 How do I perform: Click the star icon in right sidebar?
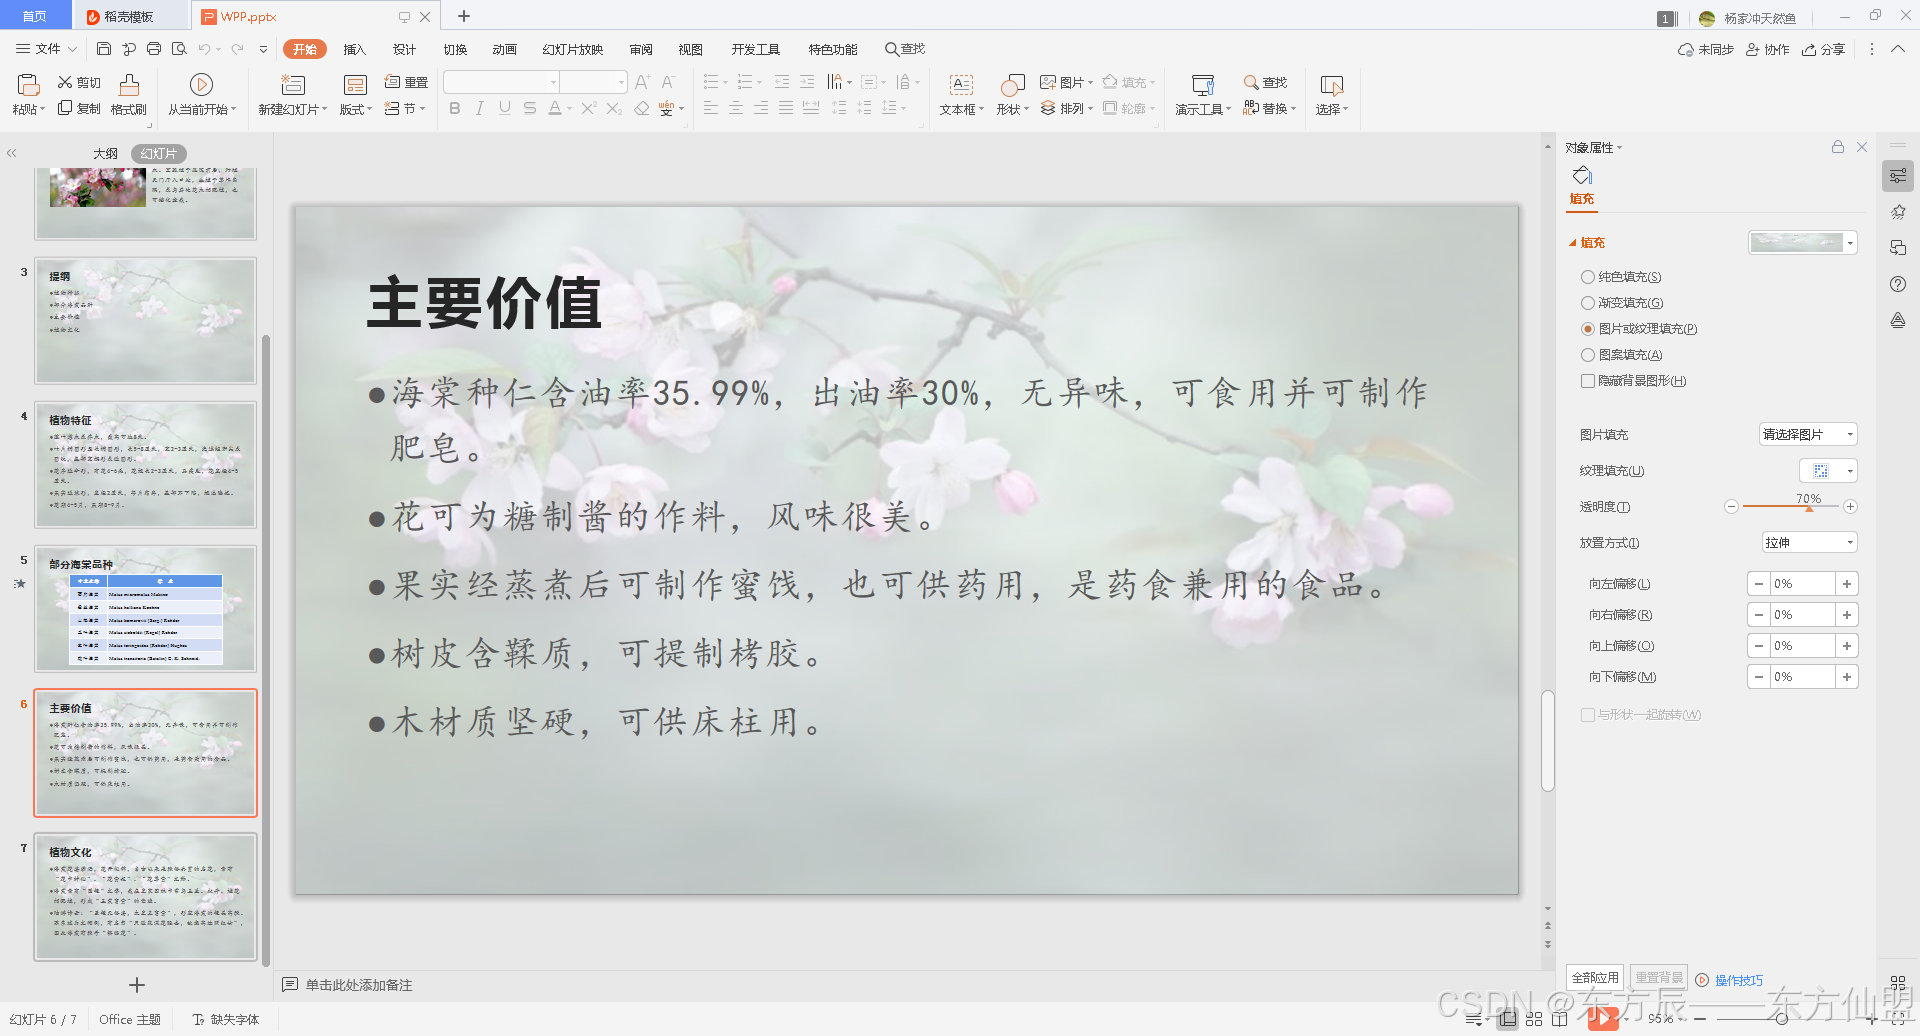click(x=1898, y=212)
